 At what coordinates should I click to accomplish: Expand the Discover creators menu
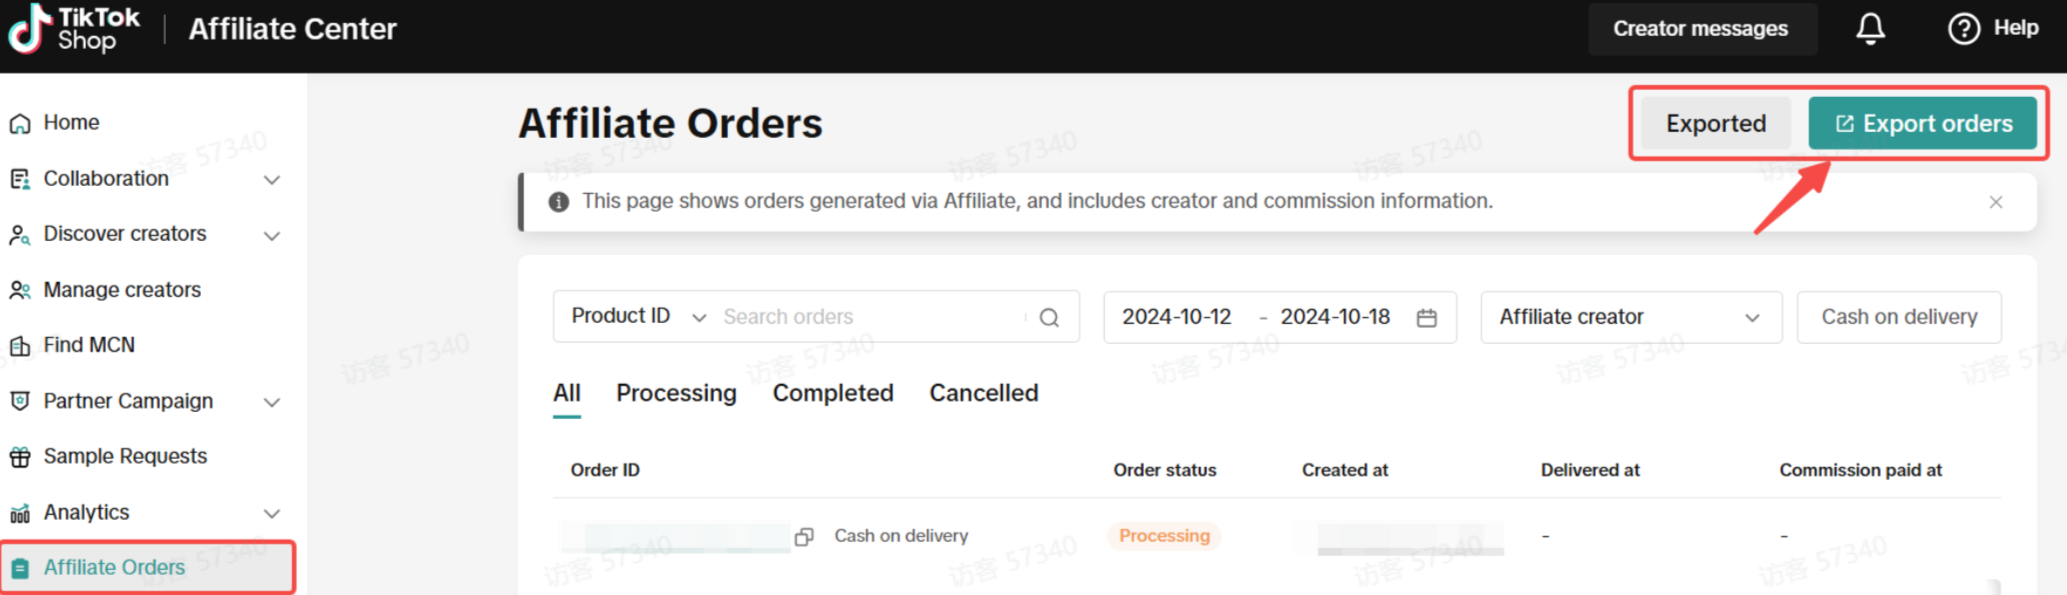[x=271, y=236]
